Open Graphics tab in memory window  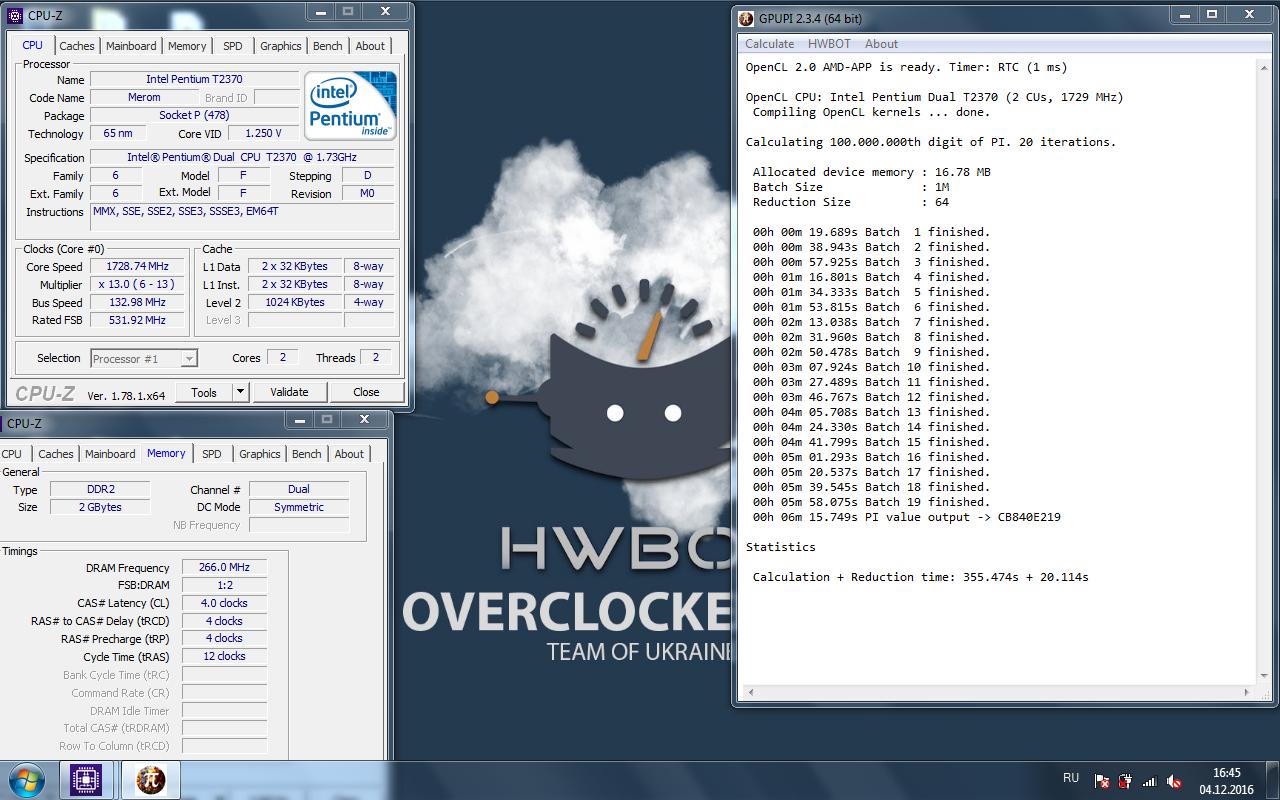tap(260, 454)
